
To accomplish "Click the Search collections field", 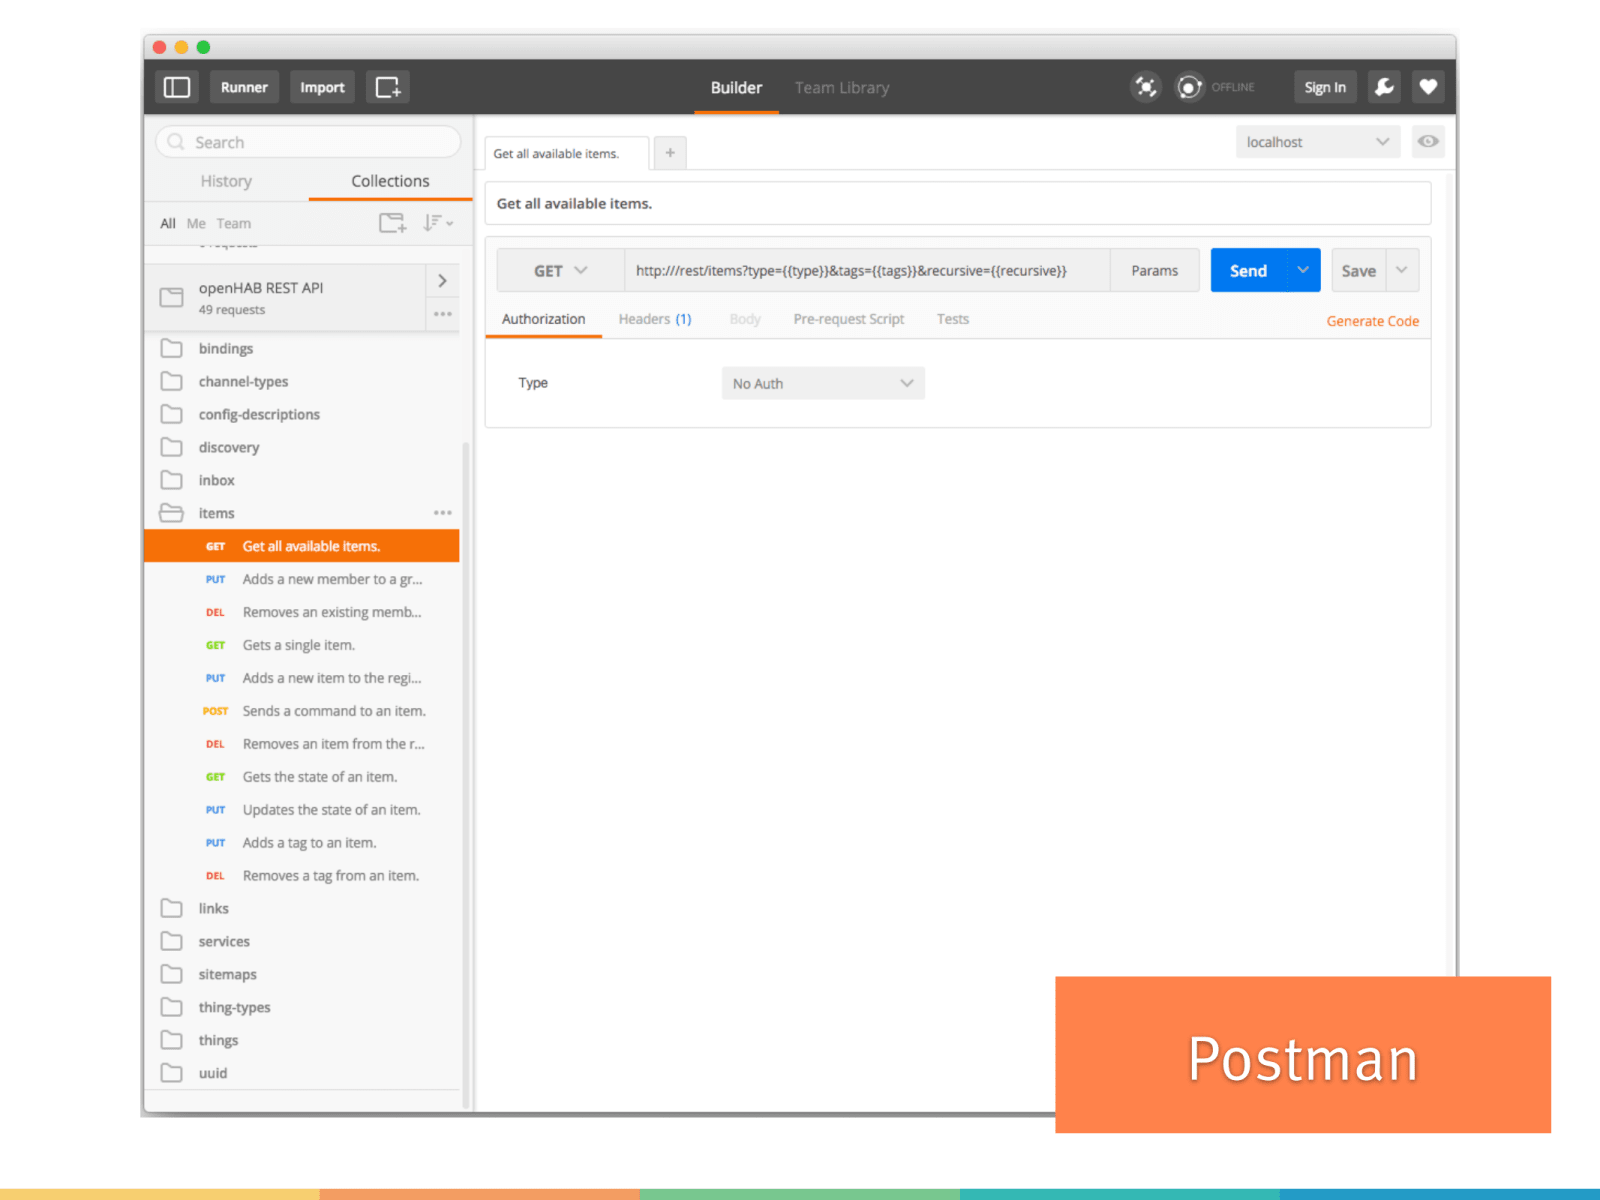I will point(308,142).
